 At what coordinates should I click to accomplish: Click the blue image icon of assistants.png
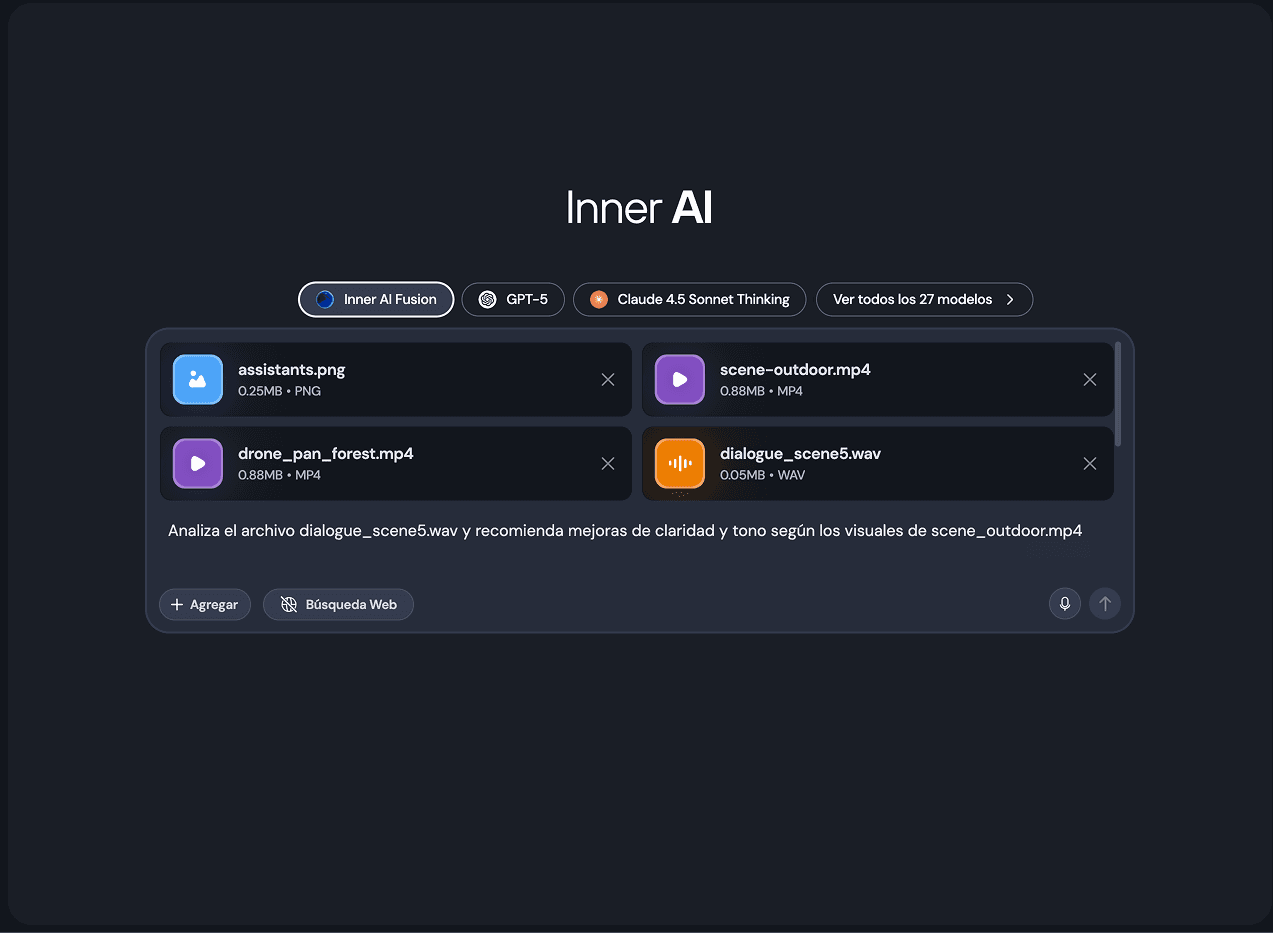[198, 380]
